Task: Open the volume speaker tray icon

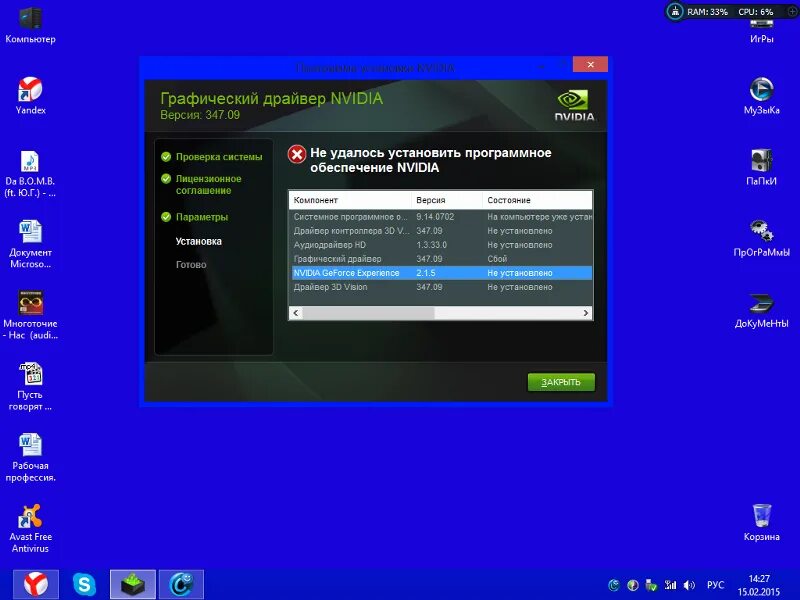Action: (689, 585)
